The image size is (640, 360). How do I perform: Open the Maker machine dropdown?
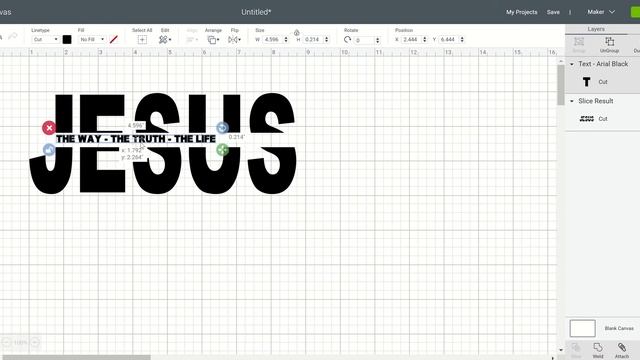(x=601, y=12)
